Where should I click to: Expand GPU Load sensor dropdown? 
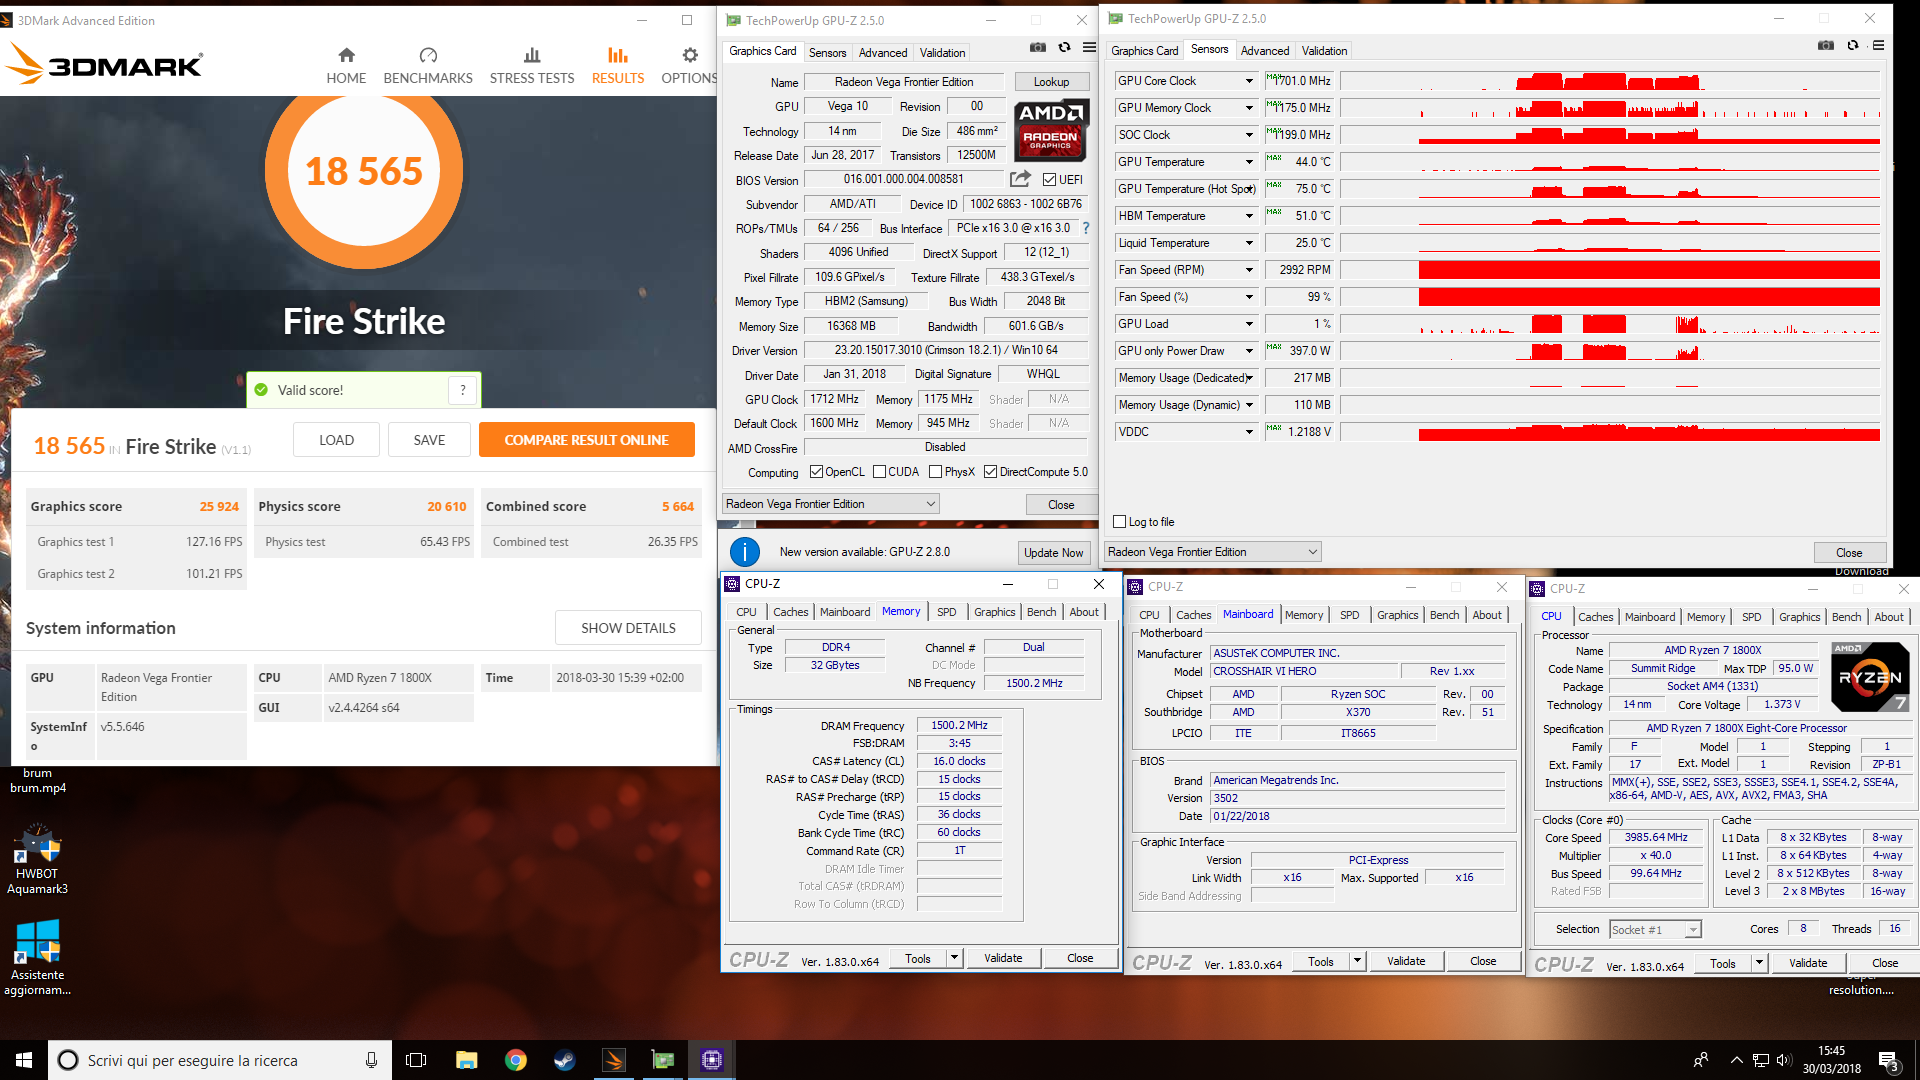pos(1249,324)
